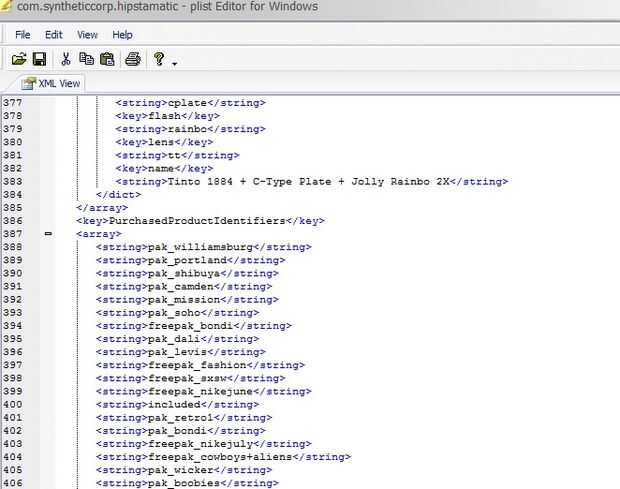This screenshot has width=620, height=489.
Task: Click the closing array tag on line 385
Action: tap(102, 208)
